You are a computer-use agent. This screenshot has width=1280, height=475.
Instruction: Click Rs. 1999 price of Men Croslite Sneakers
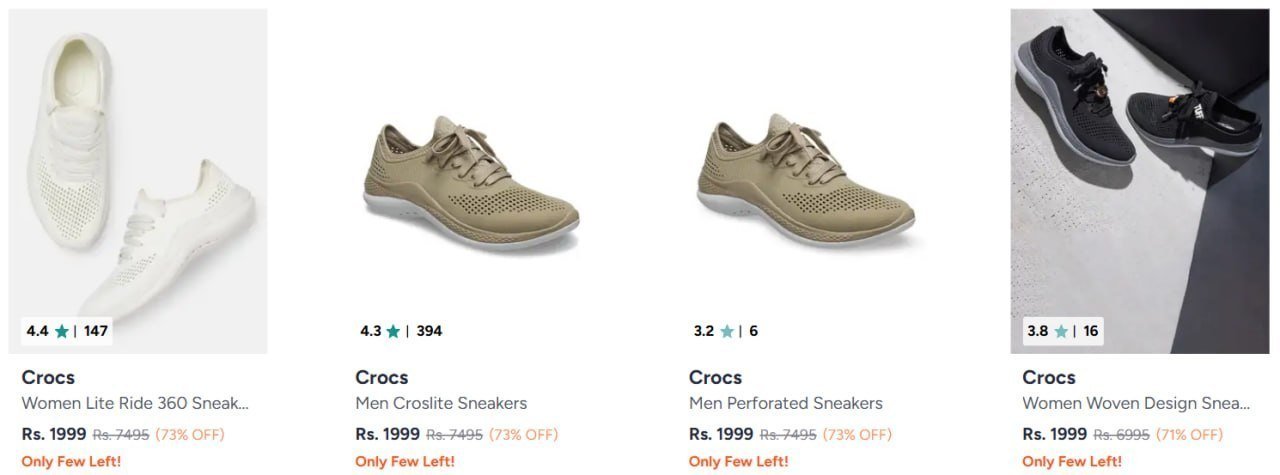tap(387, 435)
